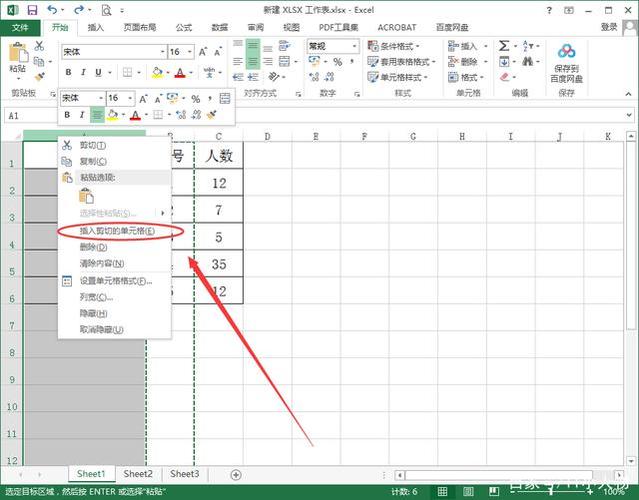Click the ribbon fill color bucket
This screenshot has height=500, width=639.
(157, 73)
